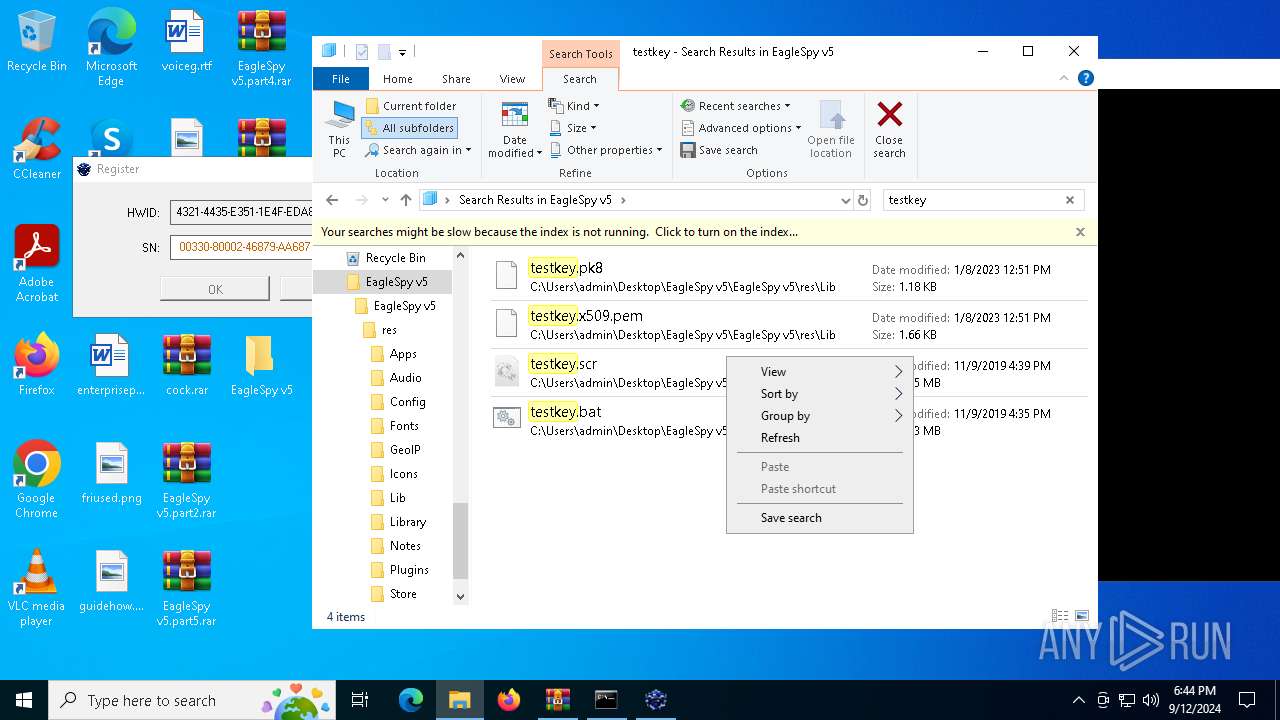Viewport: 1280px width, 720px height.
Task: Open Recent searches dropdown
Action: pos(735,106)
